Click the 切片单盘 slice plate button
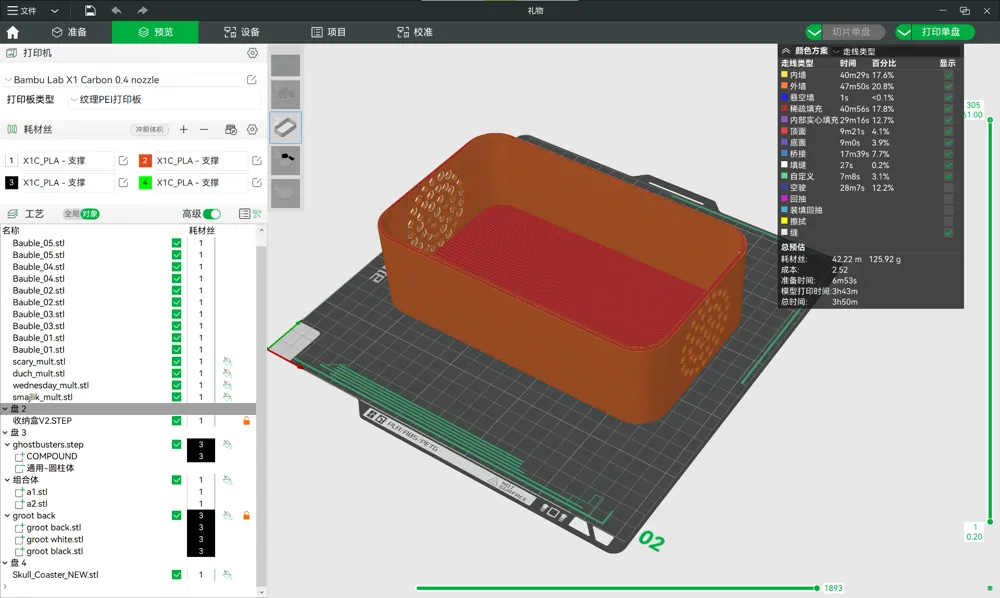The image size is (1000, 598). [x=853, y=32]
